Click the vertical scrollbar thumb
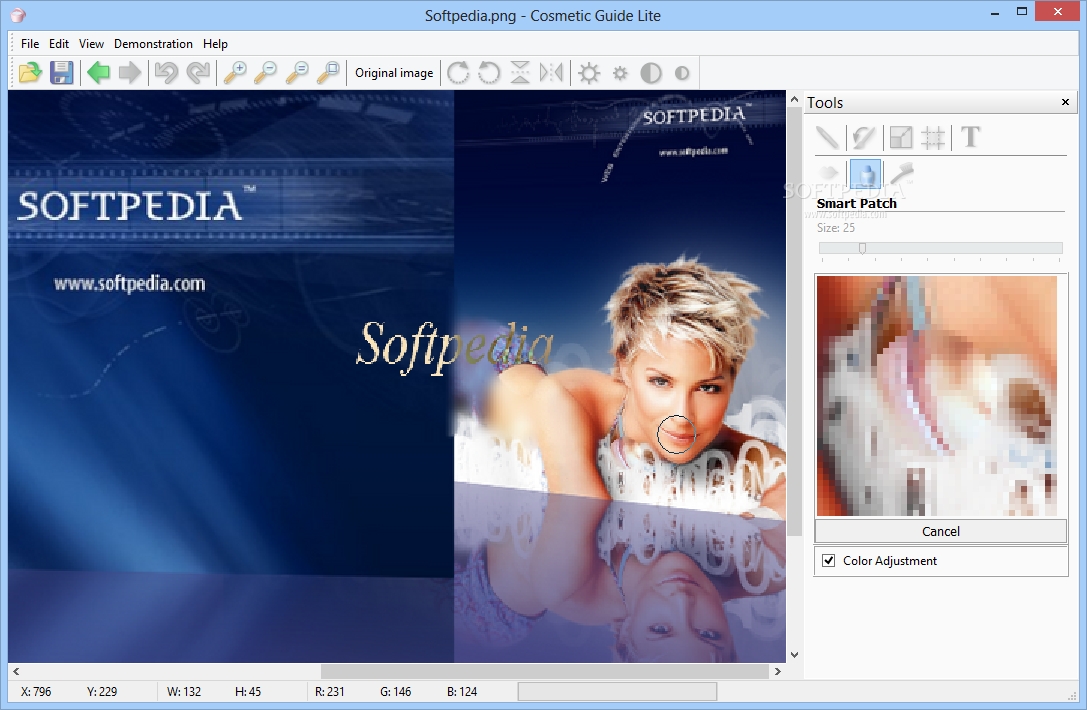The width and height of the screenshot is (1087, 710). click(794, 322)
